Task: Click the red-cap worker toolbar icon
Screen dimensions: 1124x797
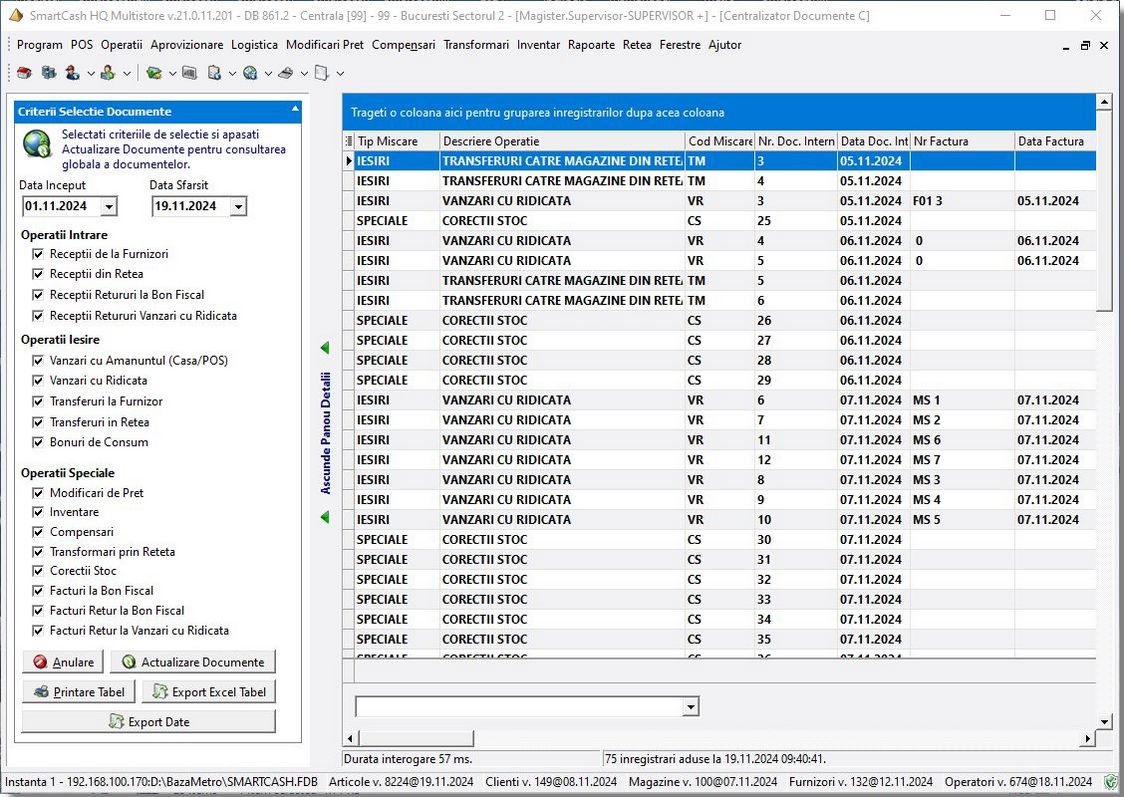Action: 72,73
